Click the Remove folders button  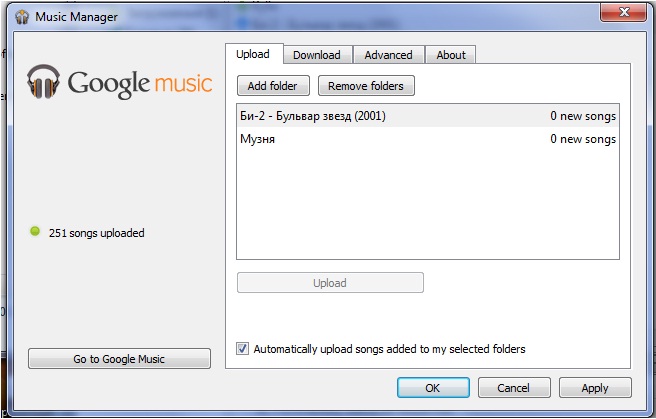click(x=366, y=86)
